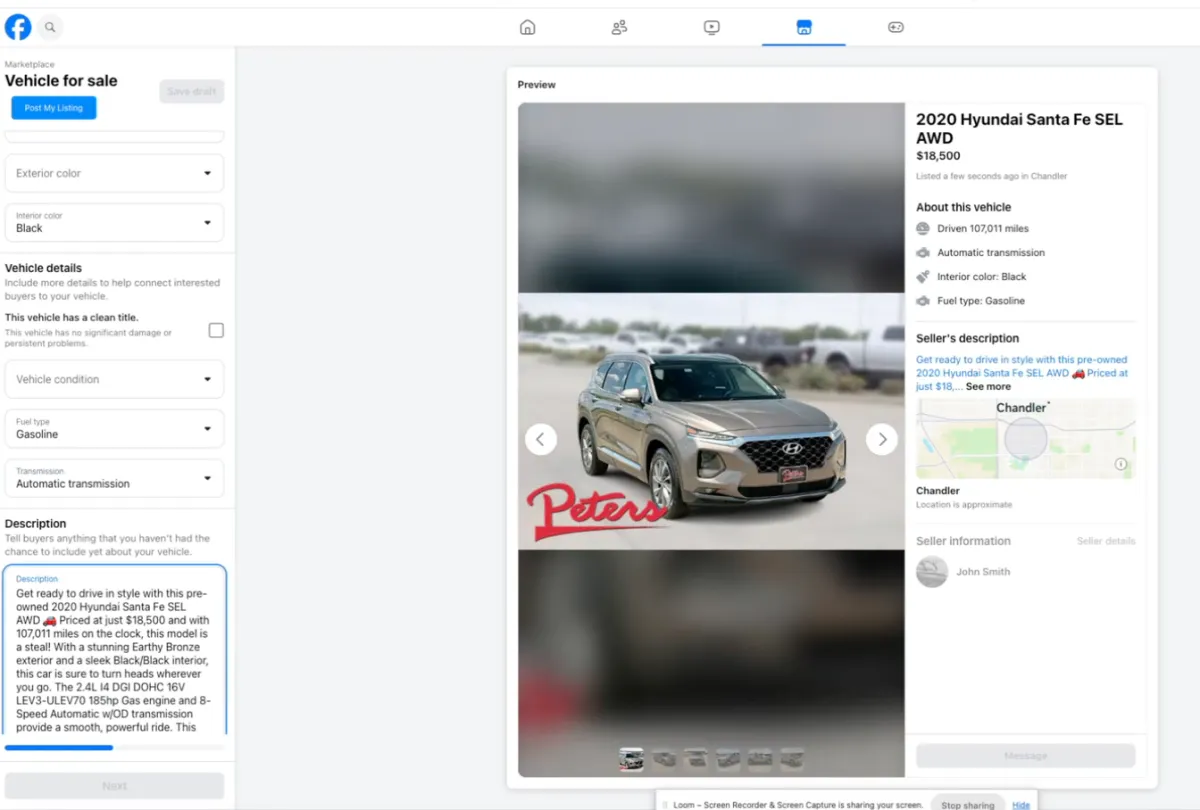Click the 2020 Hyundai Santa Fe title
1200x810 pixels.
1019,128
